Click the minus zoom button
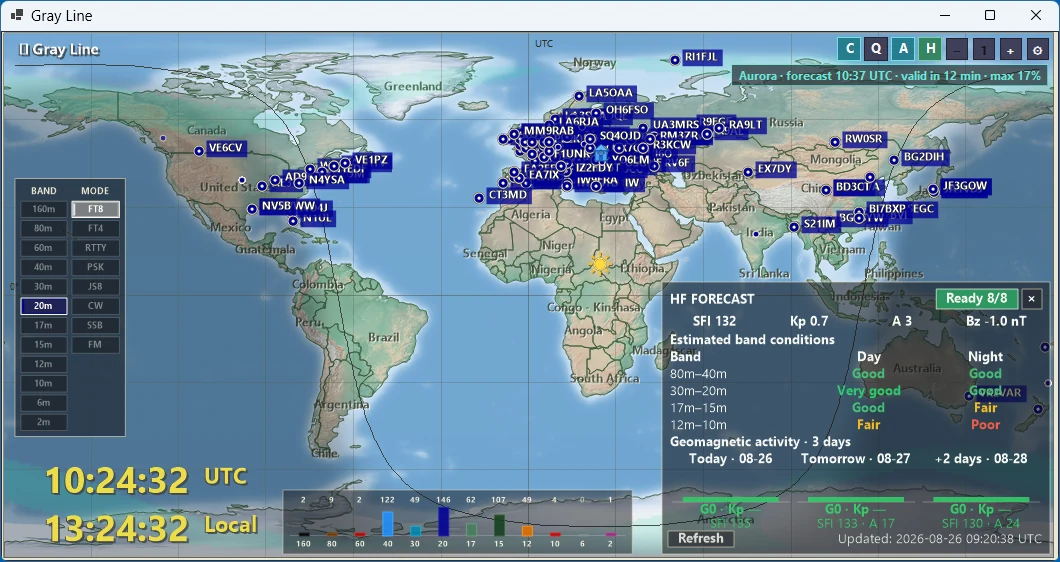 click(957, 49)
